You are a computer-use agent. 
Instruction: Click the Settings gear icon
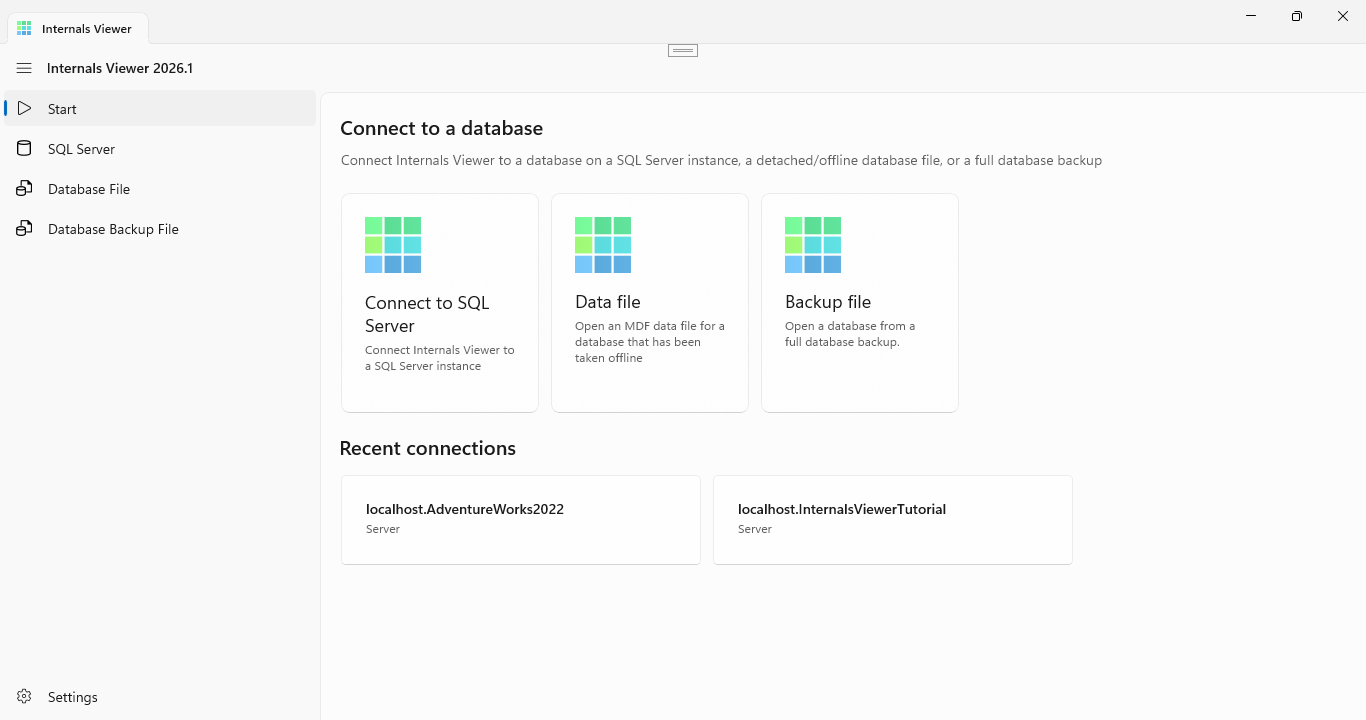point(24,696)
